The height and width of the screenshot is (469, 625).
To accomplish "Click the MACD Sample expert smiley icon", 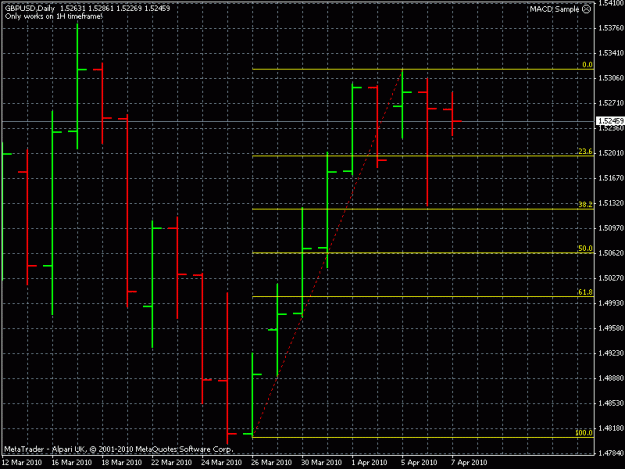I will click(586, 9).
